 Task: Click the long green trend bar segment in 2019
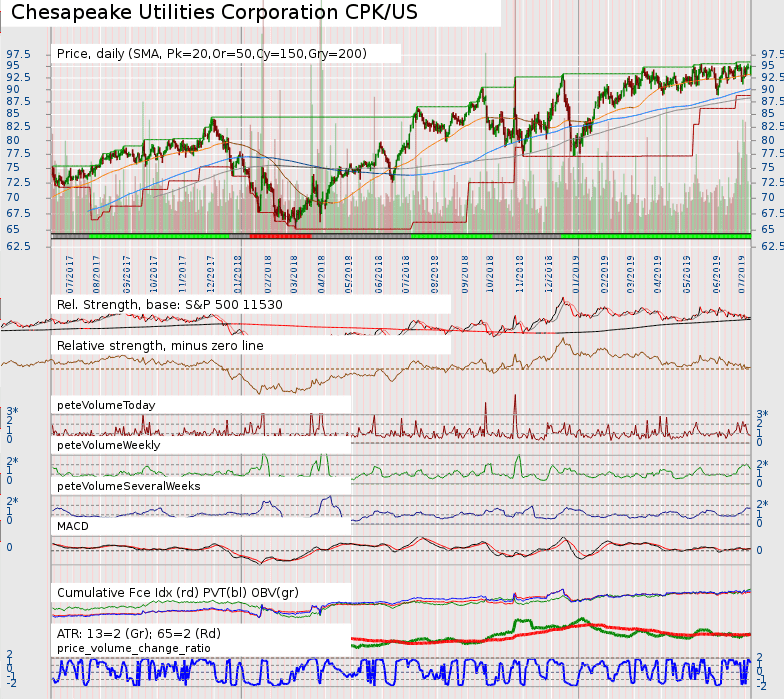click(656, 236)
